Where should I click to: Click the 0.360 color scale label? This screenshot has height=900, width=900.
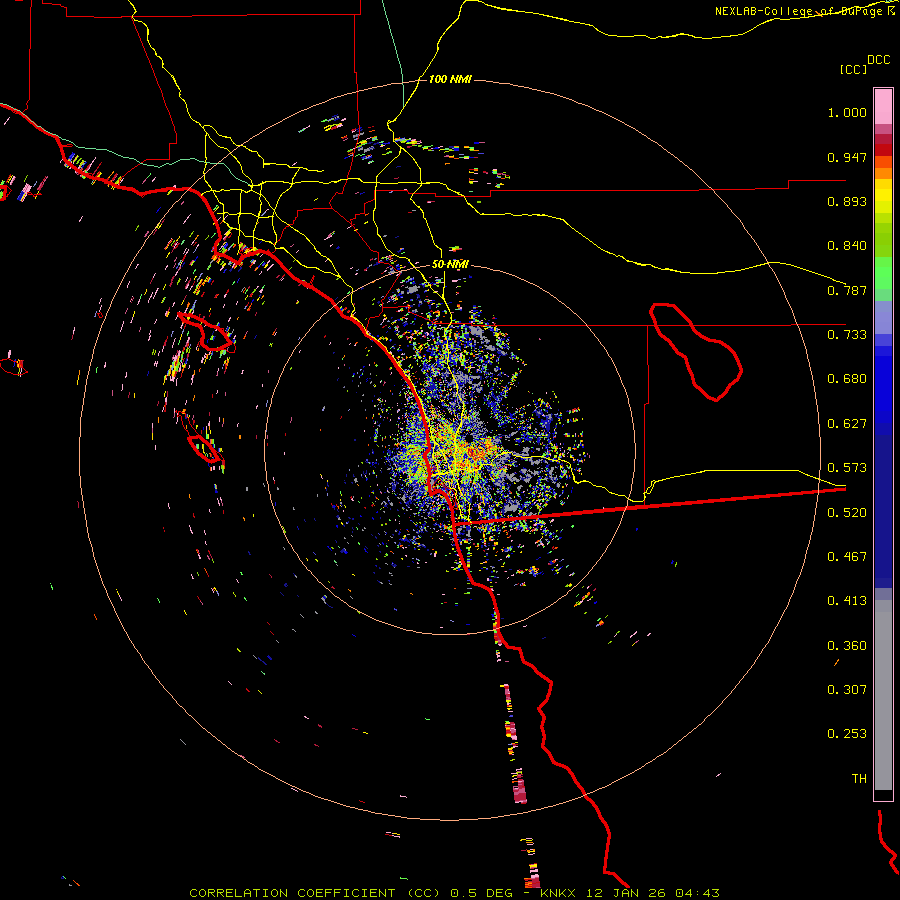(847, 646)
